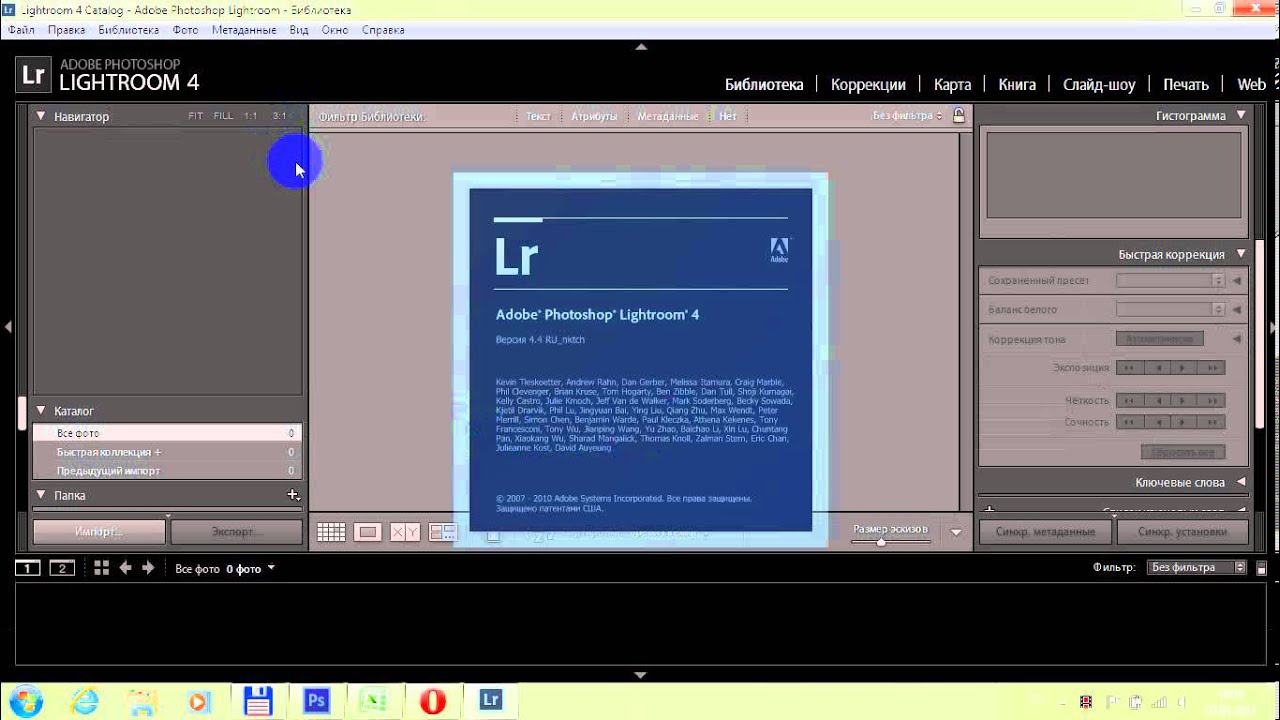1280x720 pixels.
Task: Click the Экспорт button
Action: pos(236,532)
